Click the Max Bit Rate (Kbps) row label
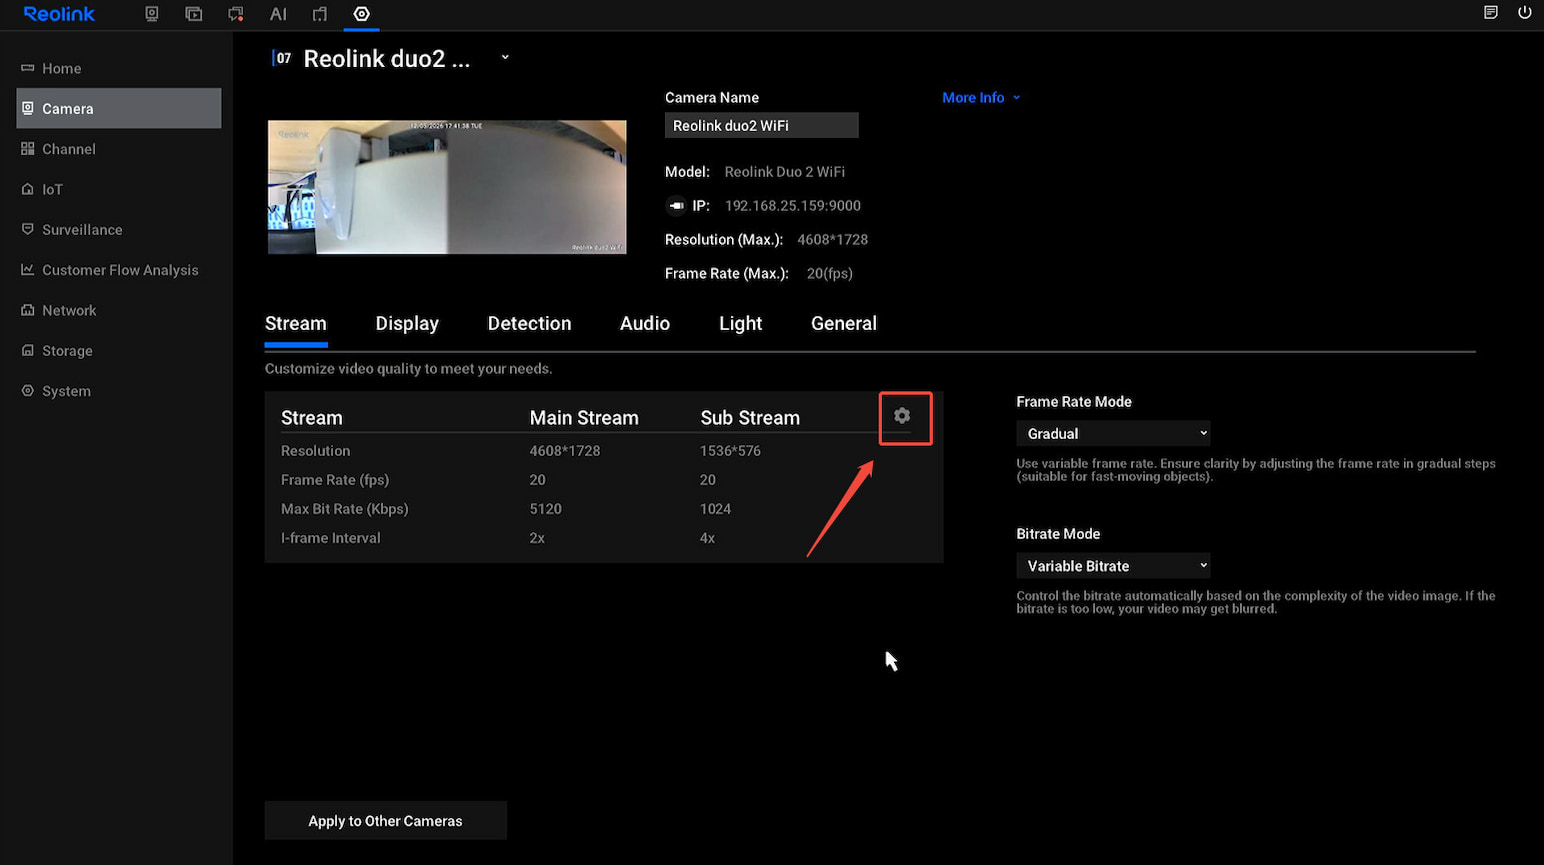Viewport: 1544px width, 865px height. [345, 509]
